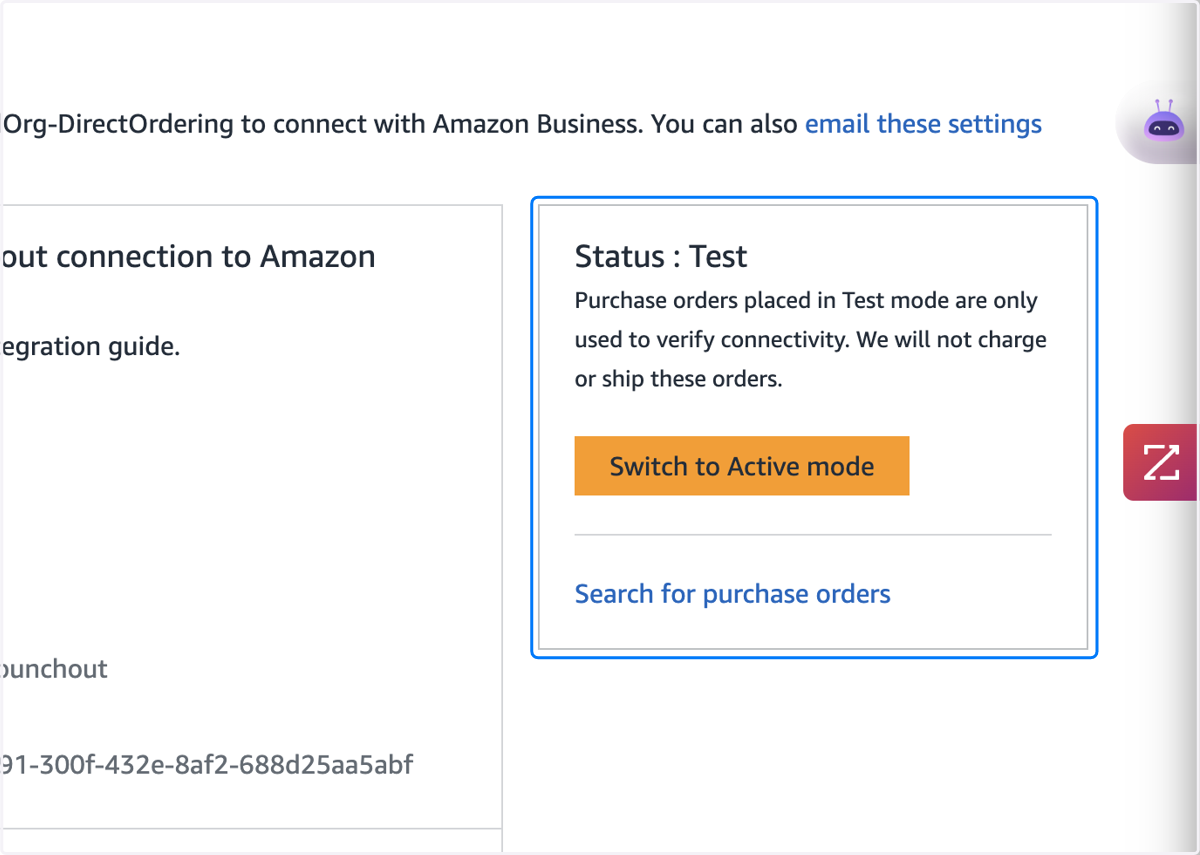The width and height of the screenshot is (1200, 855).
Task: Select the Status : Test heading
Action: (661, 257)
